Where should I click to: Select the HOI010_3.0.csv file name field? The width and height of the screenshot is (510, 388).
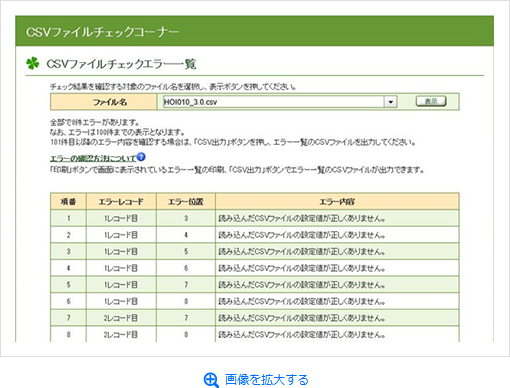pyautogui.click(x=280, y=102)
